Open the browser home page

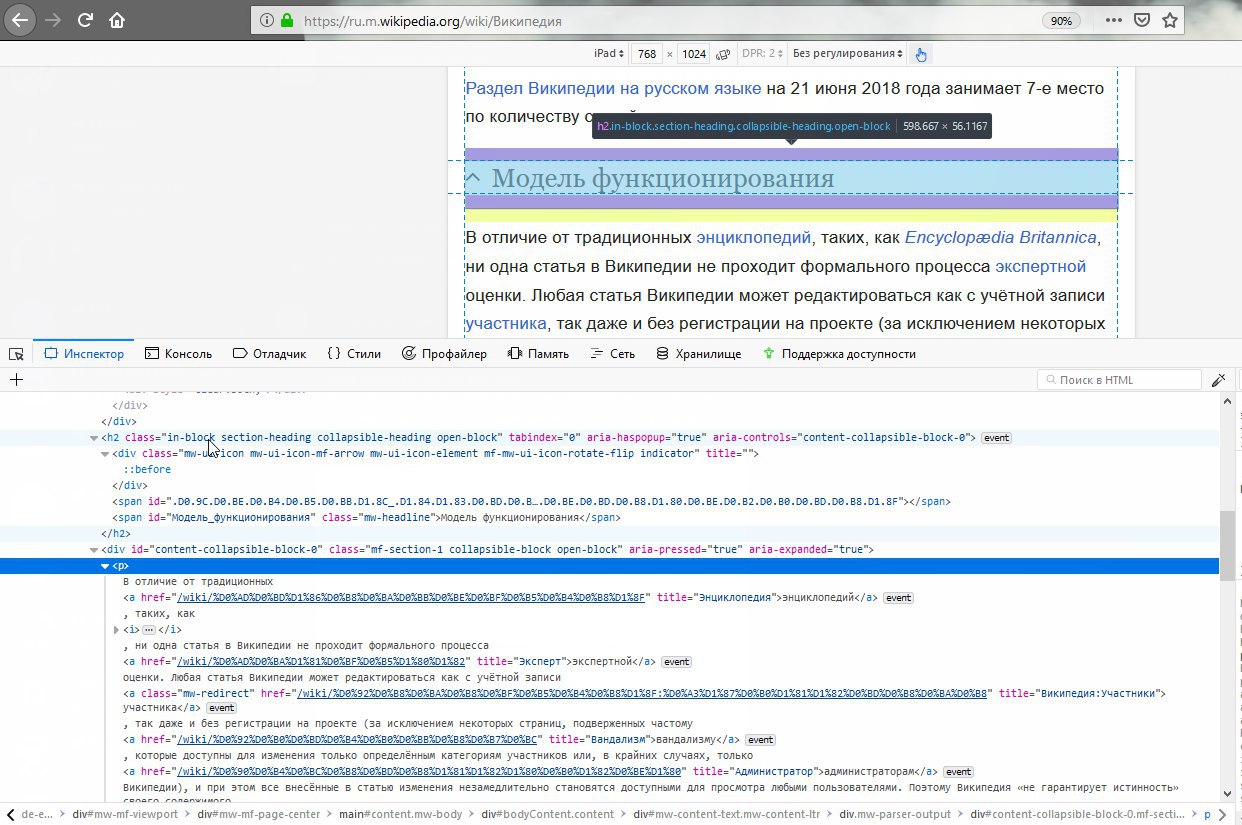coord(117,20)
